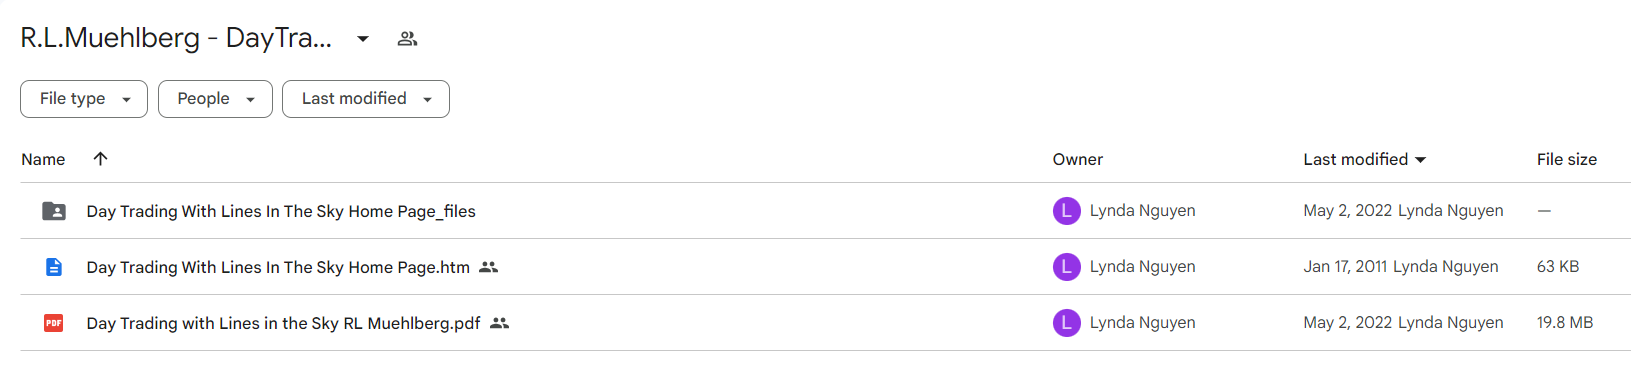The image size is (1631, 392).
Task: Click the Owner column header
Action: (1078, 160)
